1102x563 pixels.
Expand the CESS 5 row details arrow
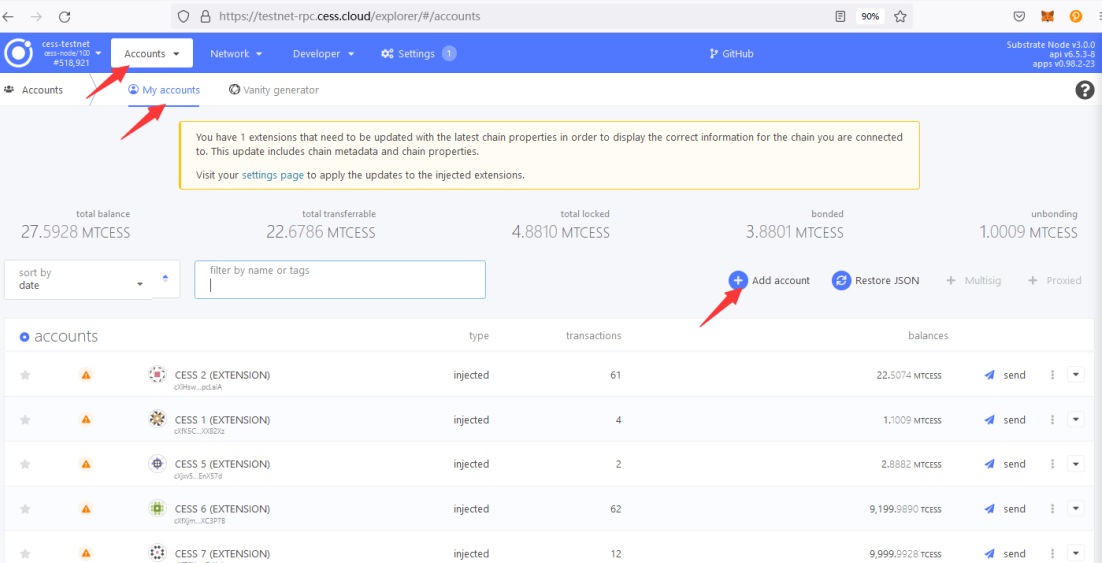coord(1076,464)
